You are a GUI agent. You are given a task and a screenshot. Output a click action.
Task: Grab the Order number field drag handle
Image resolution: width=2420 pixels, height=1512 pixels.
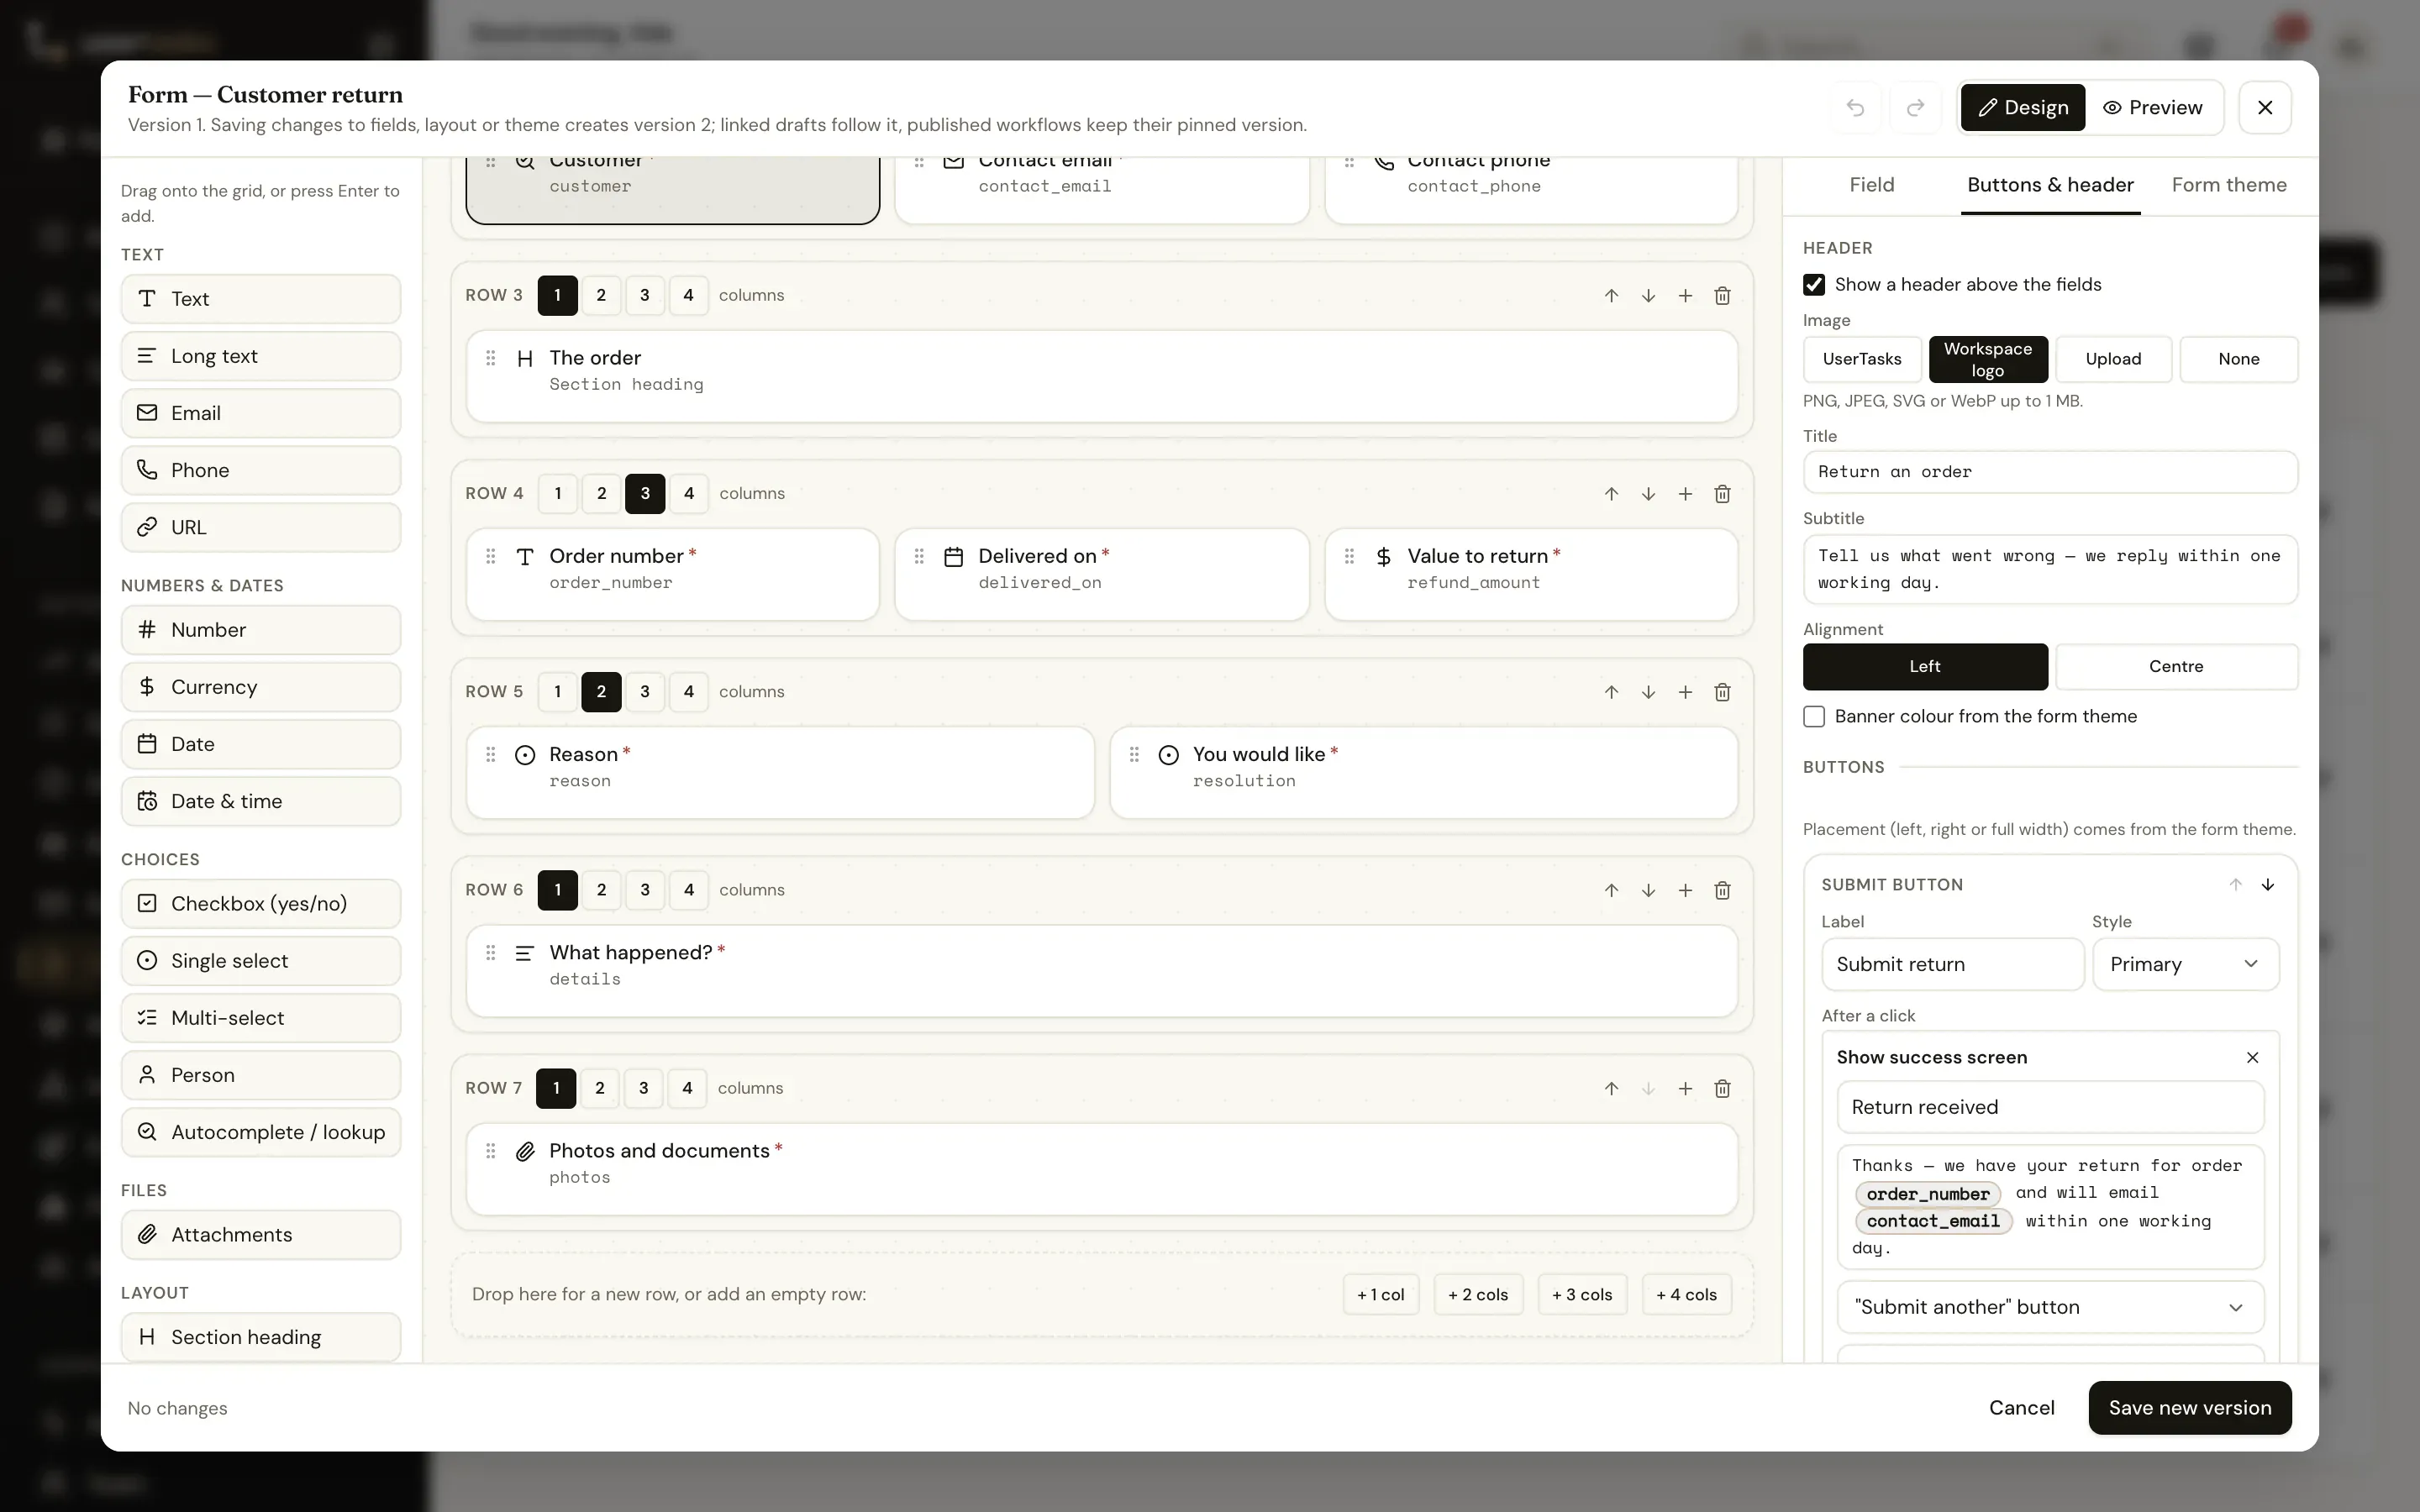(490, 556)
